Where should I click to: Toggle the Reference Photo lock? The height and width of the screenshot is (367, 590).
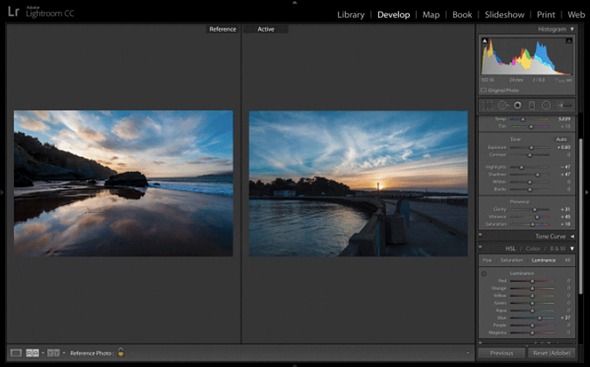[120, 353]
